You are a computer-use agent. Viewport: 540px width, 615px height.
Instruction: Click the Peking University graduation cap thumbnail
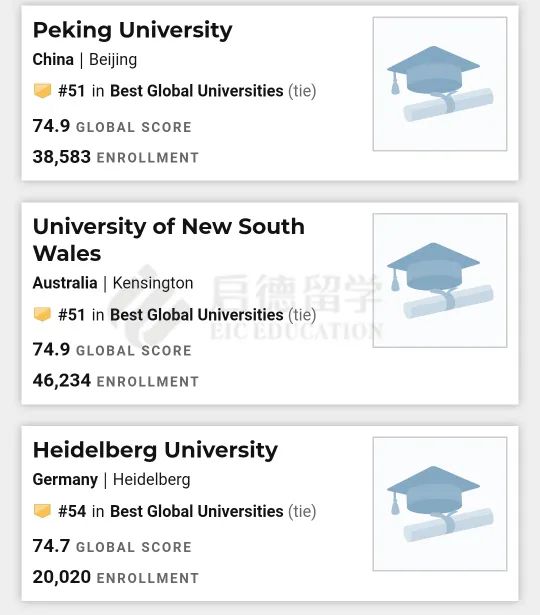(x=440, y=84)
